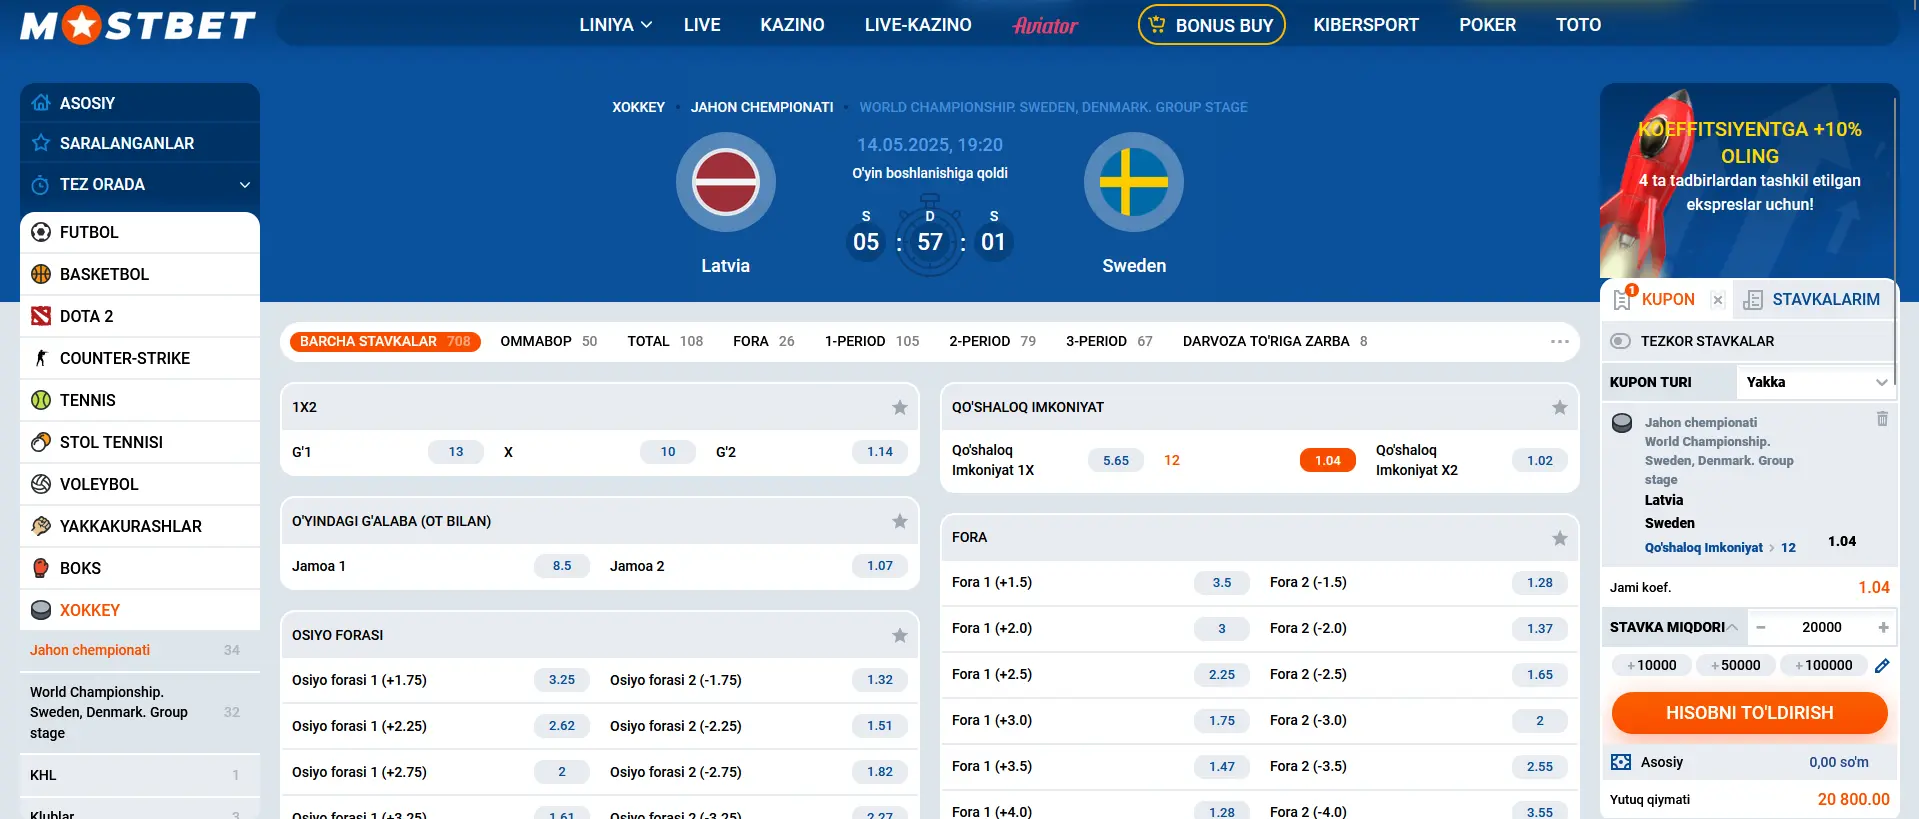1919x819 pixels.
Task: Favorite Qo'shaloq Imkoniyat market star
Action: (1560, 407)
